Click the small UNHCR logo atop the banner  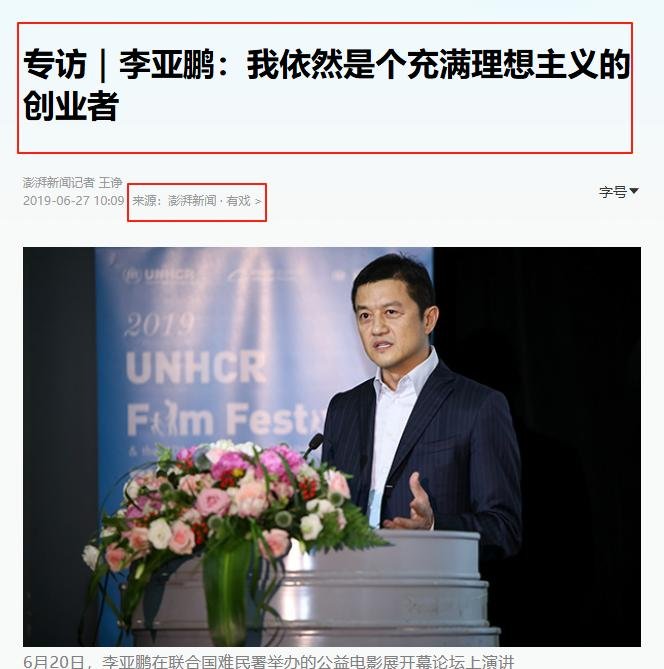160,275
